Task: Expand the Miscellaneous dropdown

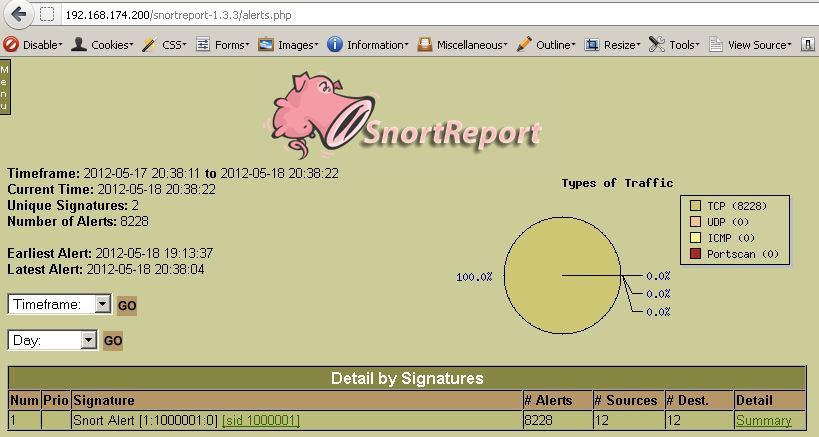Action: tap(472, 45)
